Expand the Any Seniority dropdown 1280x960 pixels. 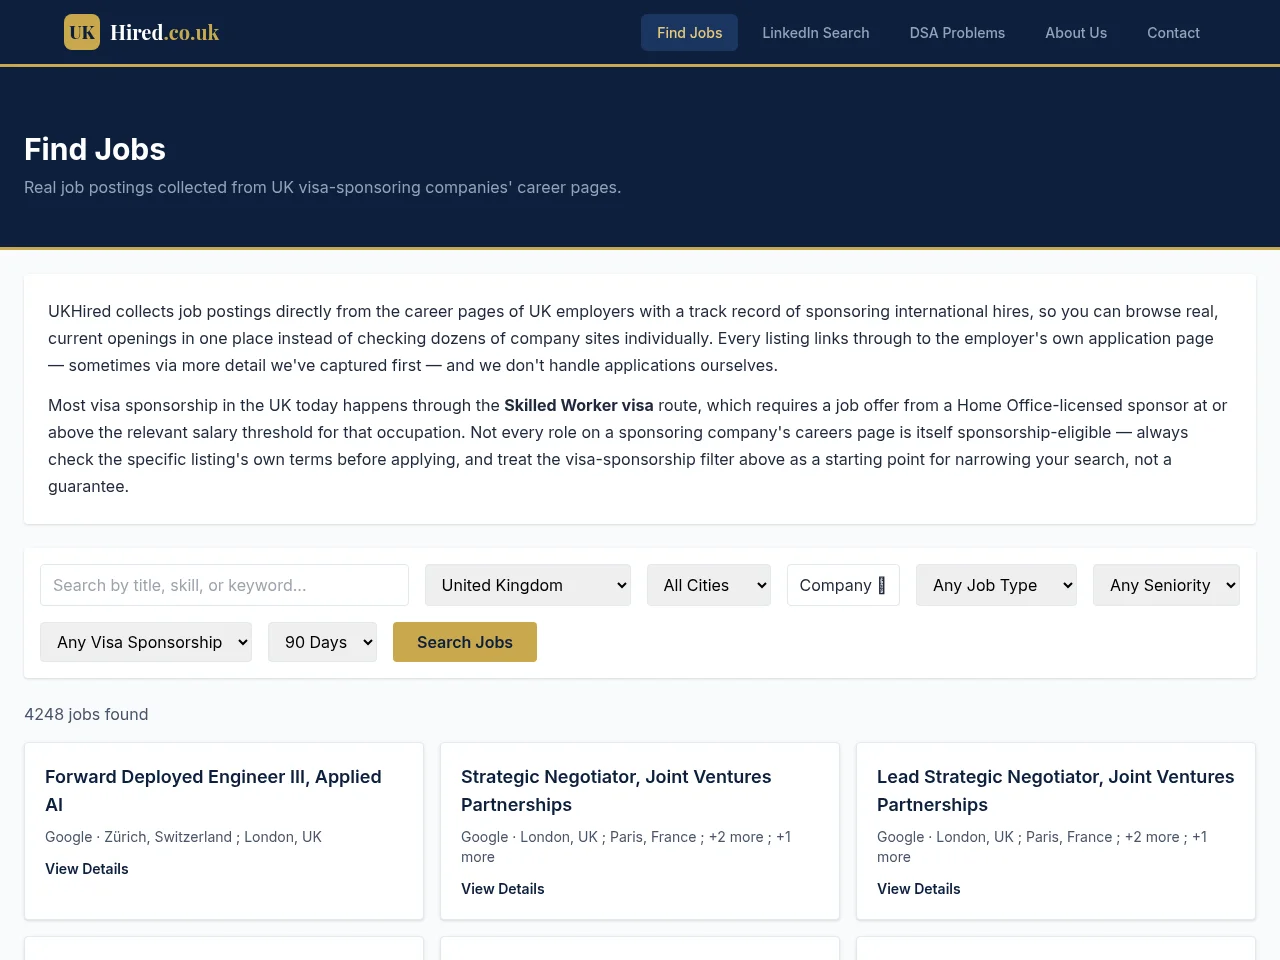1166,585
